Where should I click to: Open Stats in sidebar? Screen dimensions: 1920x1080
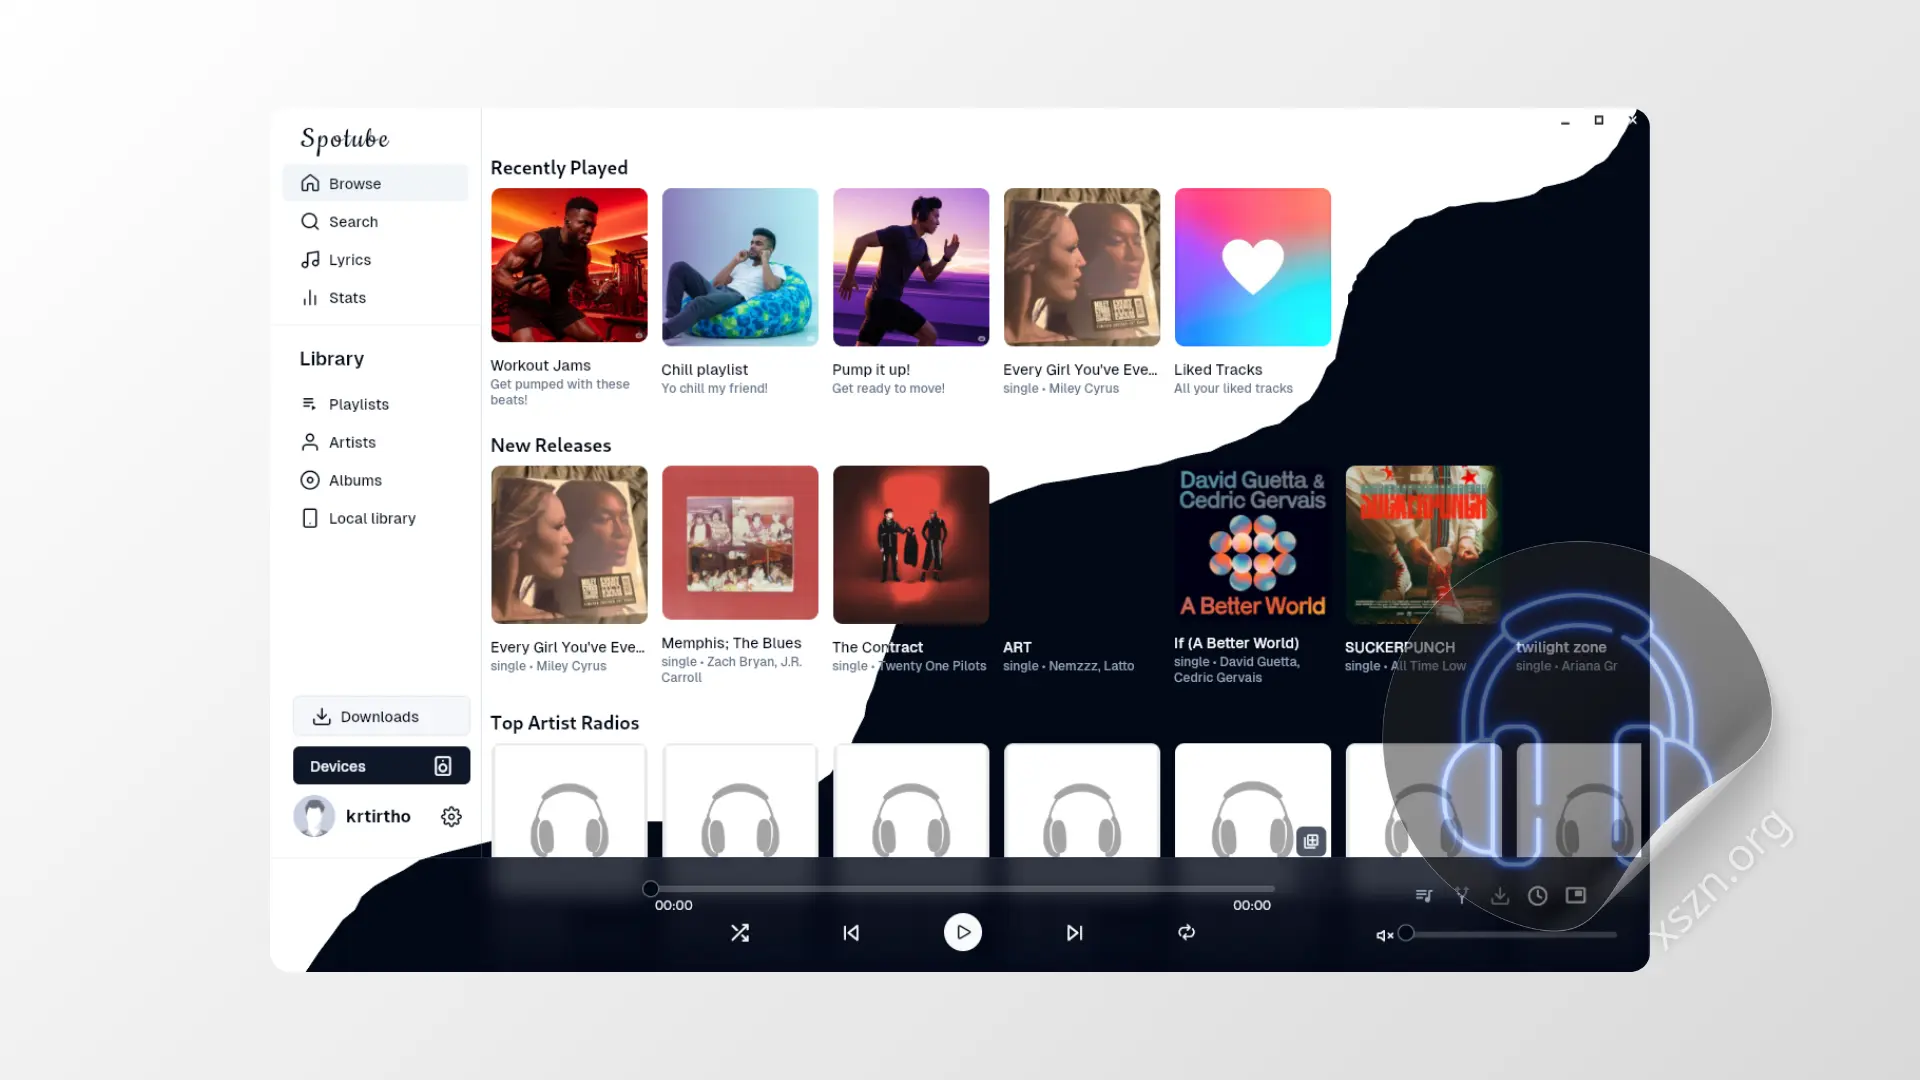coord(347,298)
